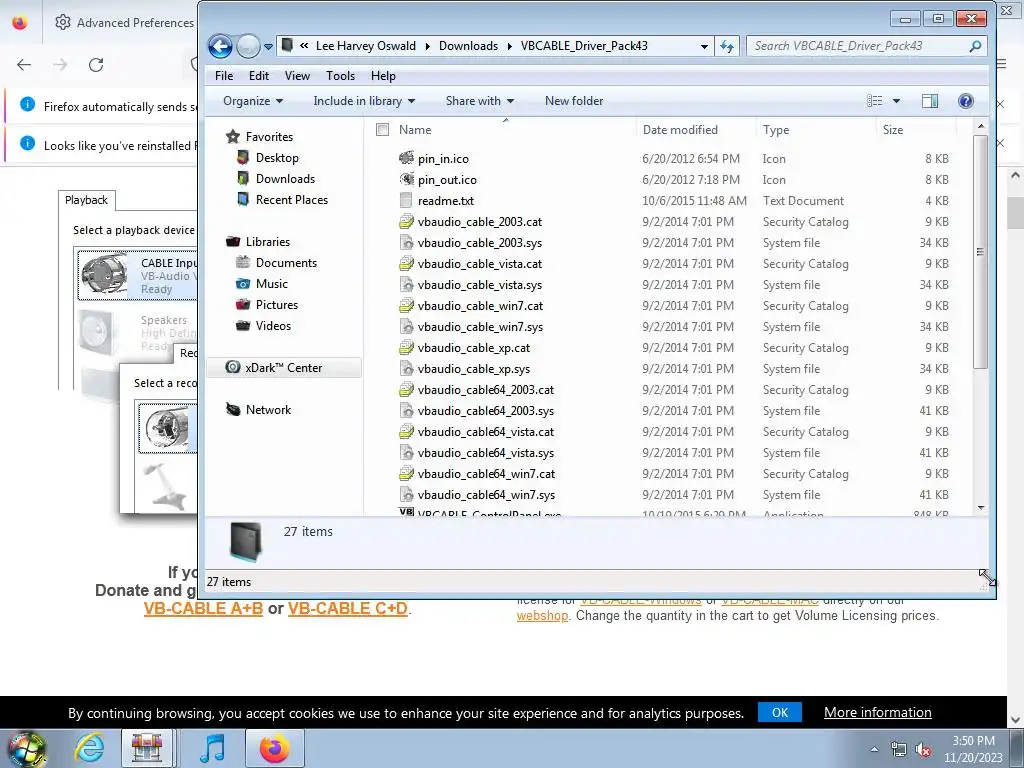Click the Explorer Forward navigation arrow
This screenshot has width=1024, height=768.
pyautogui.click(x=248, y=46)
